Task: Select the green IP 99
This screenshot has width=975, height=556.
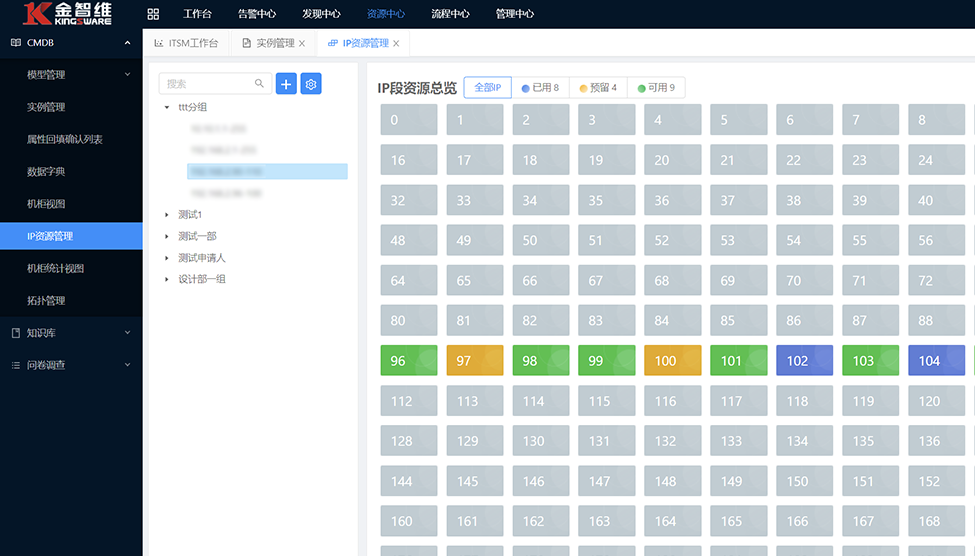Action: tap(606, 360)
